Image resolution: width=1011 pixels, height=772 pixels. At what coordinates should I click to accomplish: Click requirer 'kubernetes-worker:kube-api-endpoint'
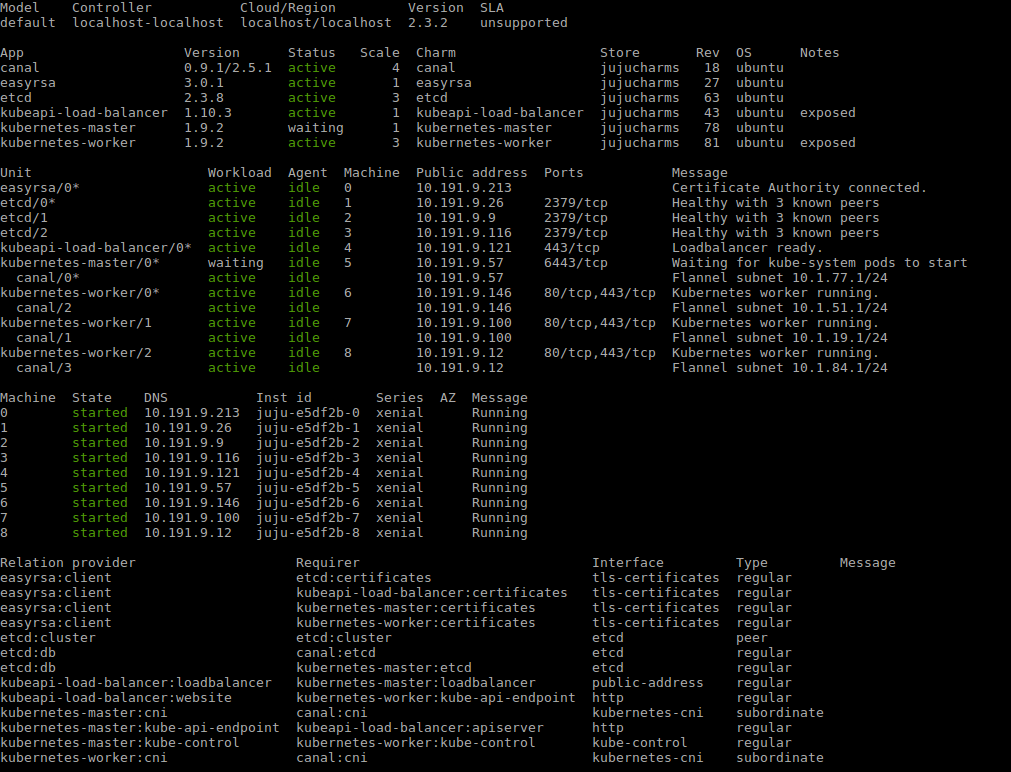coord(436,698)
